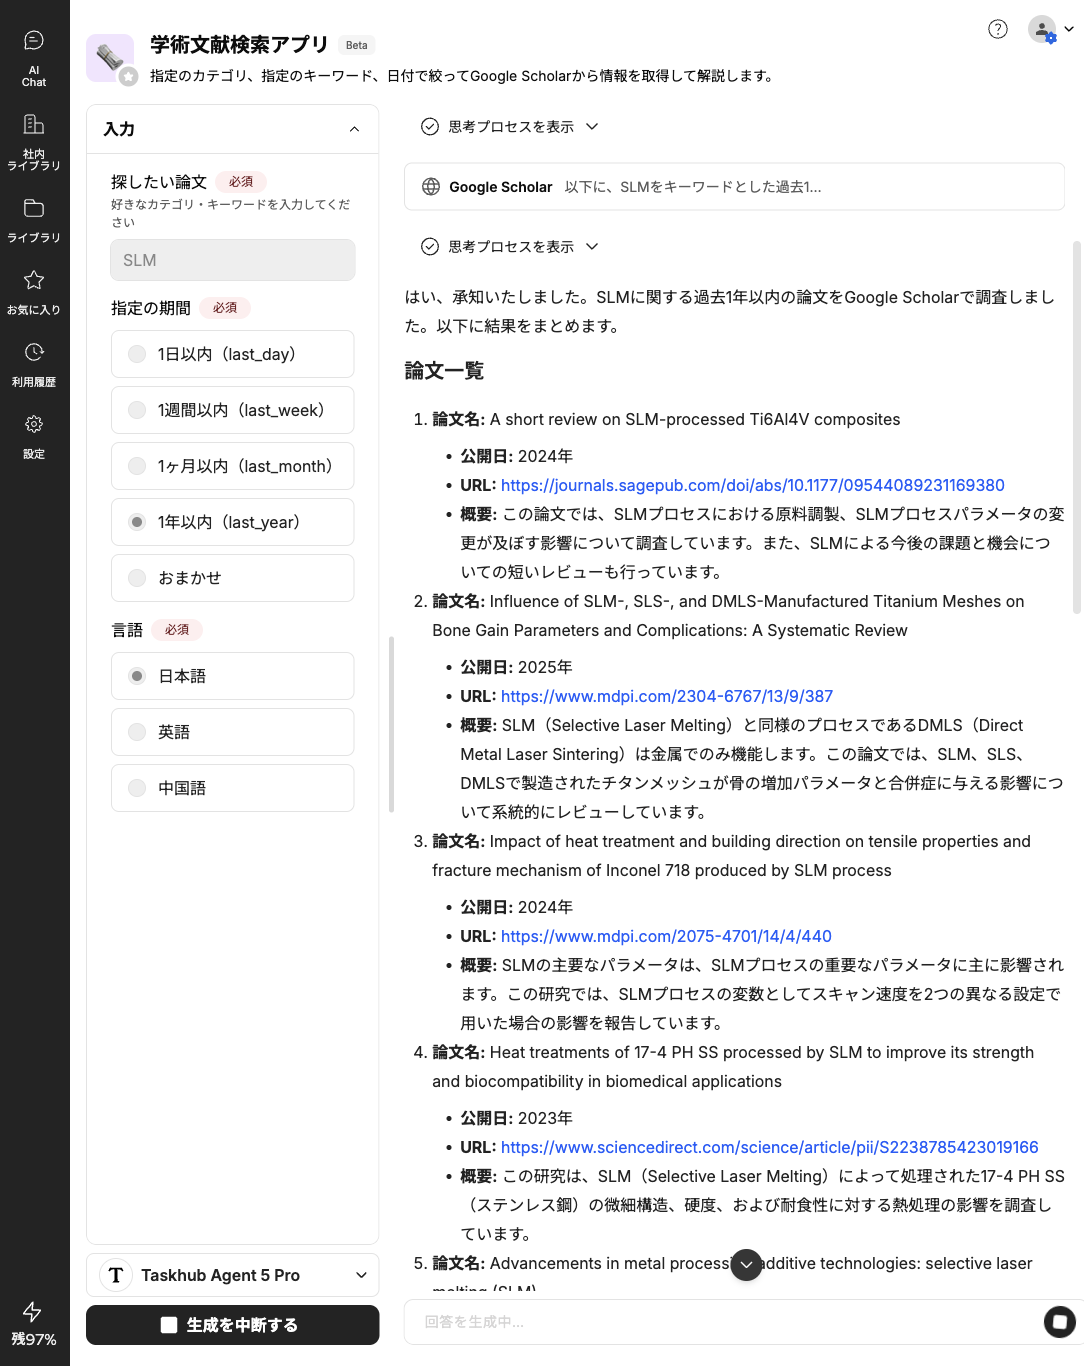The image size is (1084, 1366).
Task: Click the scroll-to-bottom arrow button
Action: click(746, 1264)
